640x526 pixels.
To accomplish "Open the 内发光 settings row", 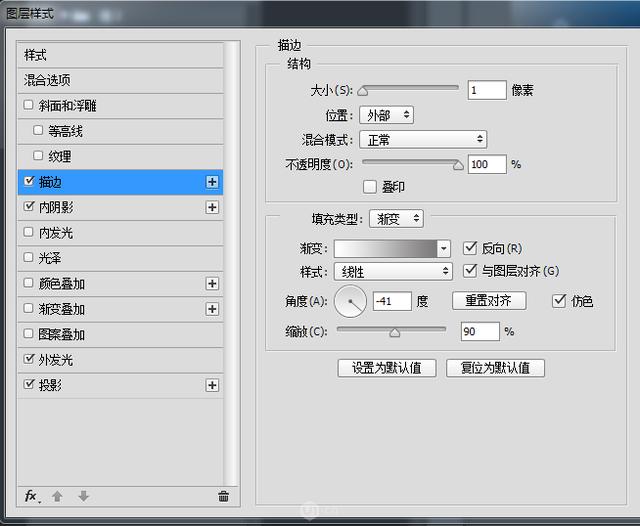I will point(120,233).
